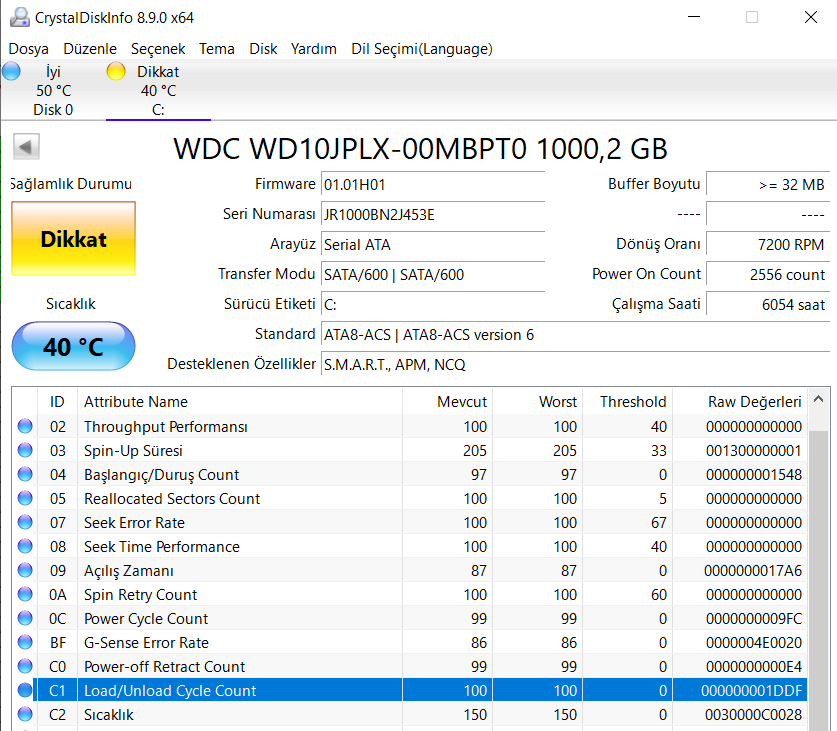Select the yellow Dikkat status orb for C:

(116, 71)
